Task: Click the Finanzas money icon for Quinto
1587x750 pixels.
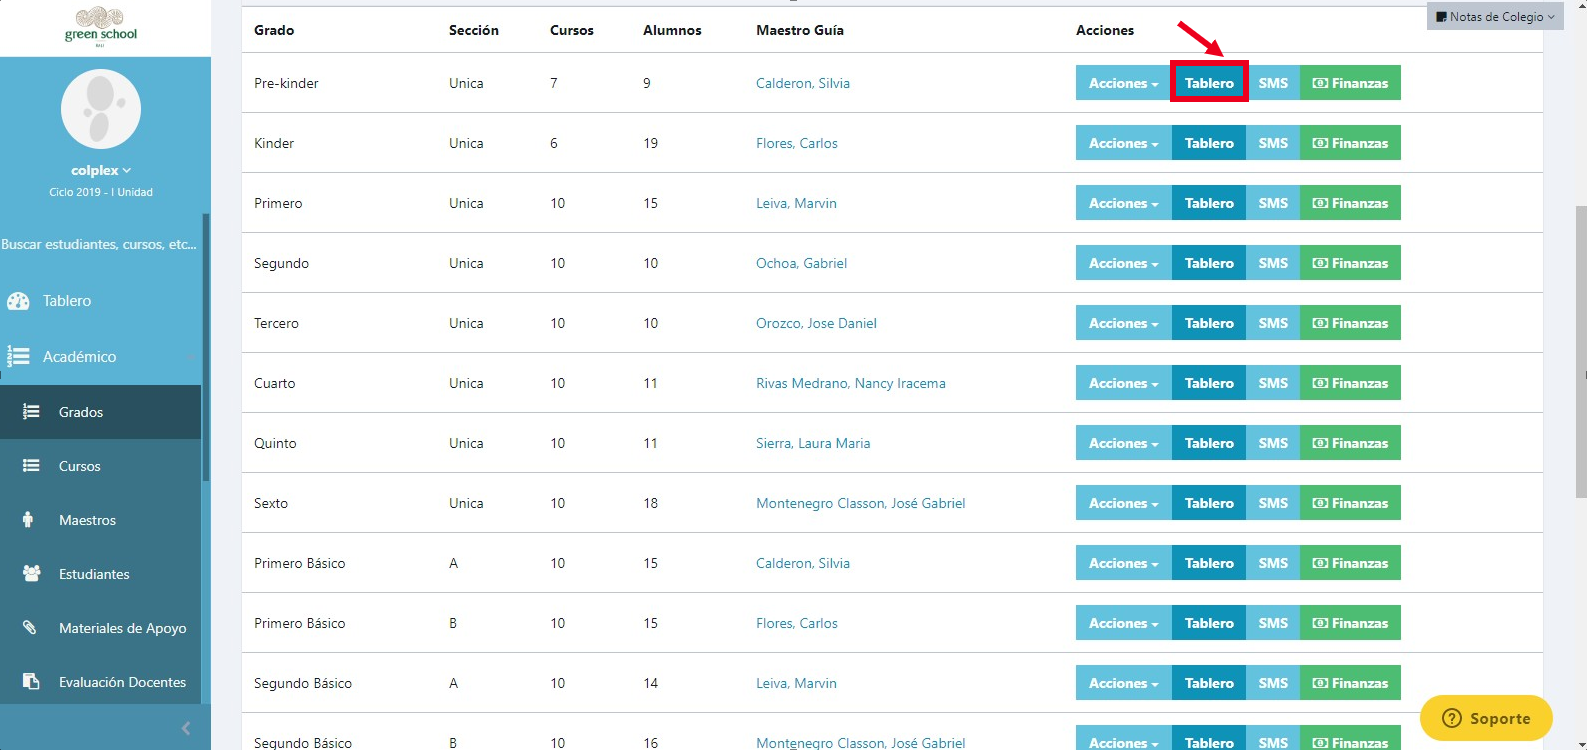Action: [1320, 443]
